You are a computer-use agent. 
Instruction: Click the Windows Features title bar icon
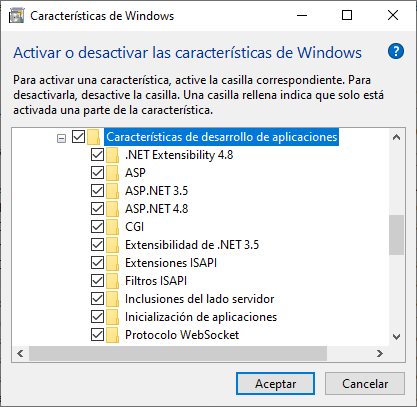(16, 16)
